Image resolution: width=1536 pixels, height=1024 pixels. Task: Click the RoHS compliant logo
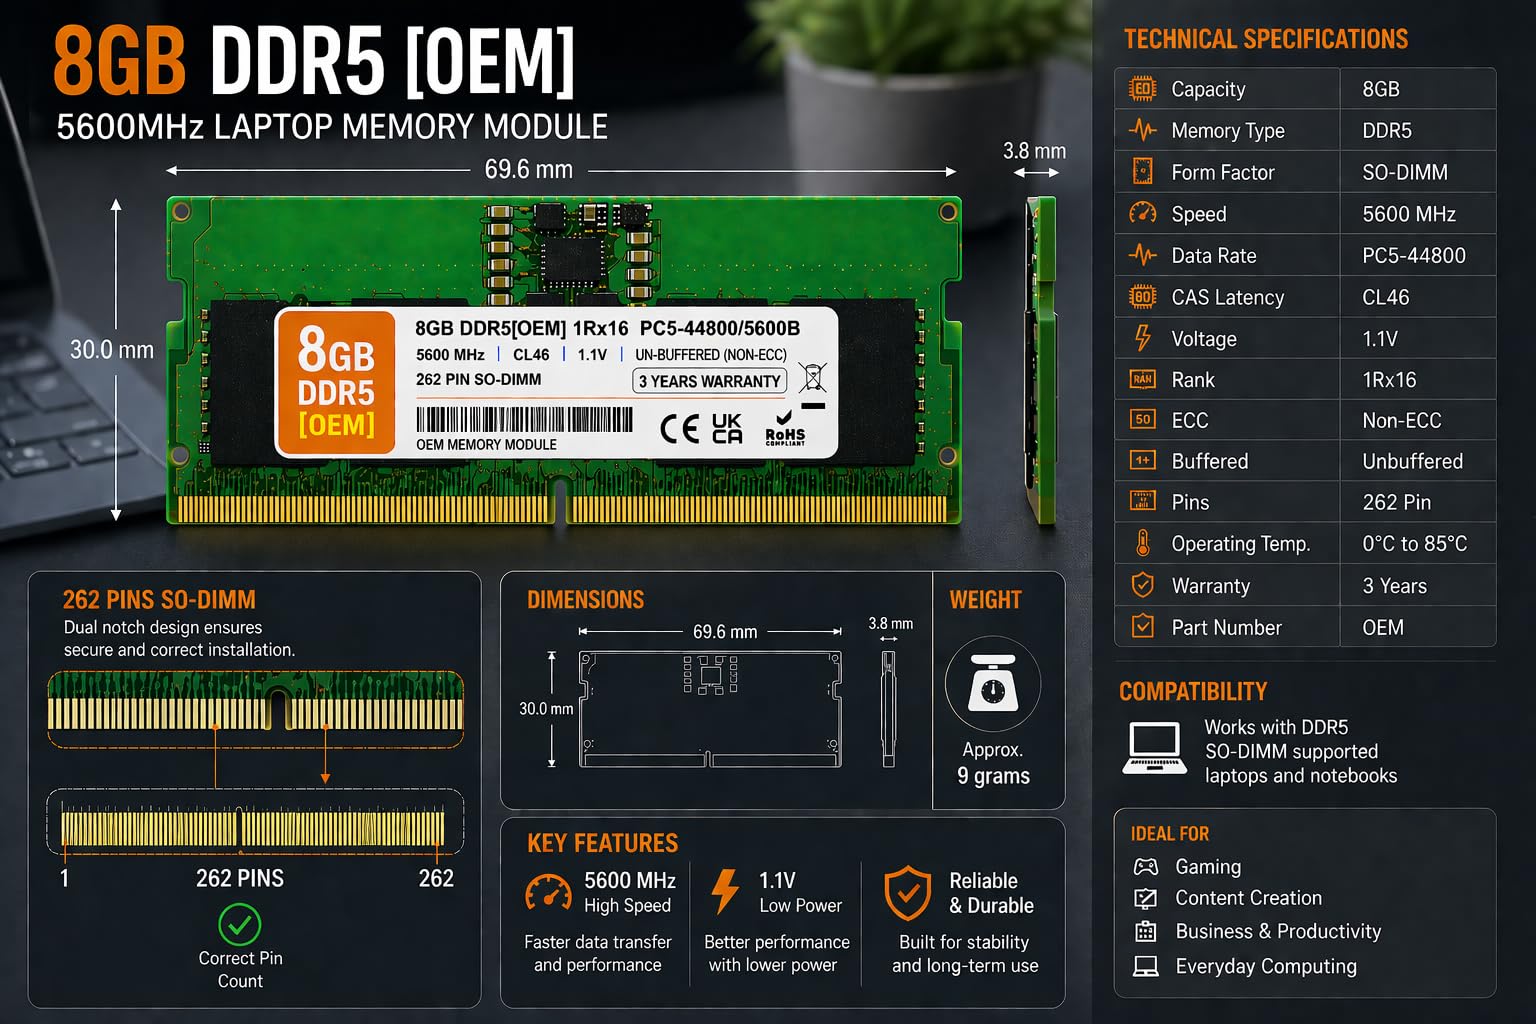[x=785, y=429]
